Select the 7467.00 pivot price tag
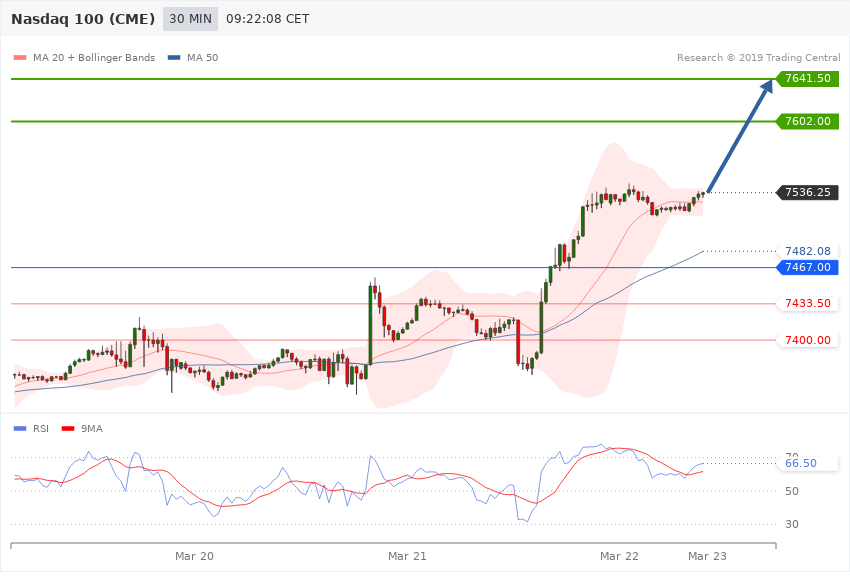850x576 pixels. click(x=808, y=267)
